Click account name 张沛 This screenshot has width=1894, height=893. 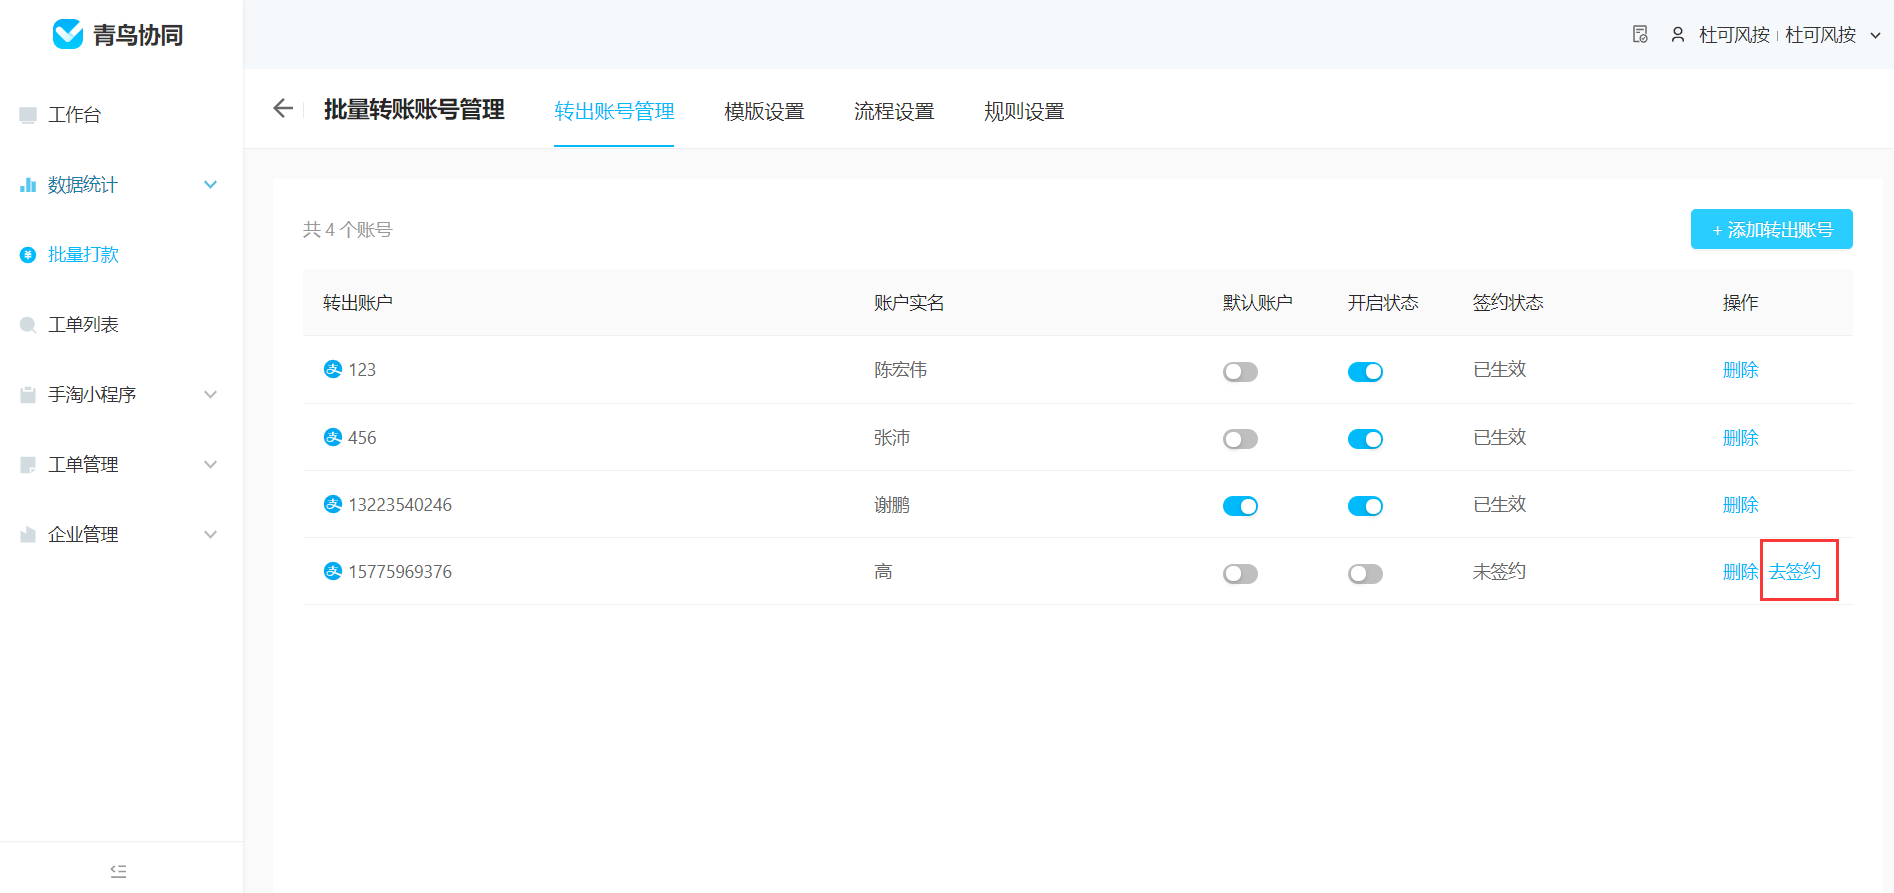pyautogui.click(x=892, y=438)
